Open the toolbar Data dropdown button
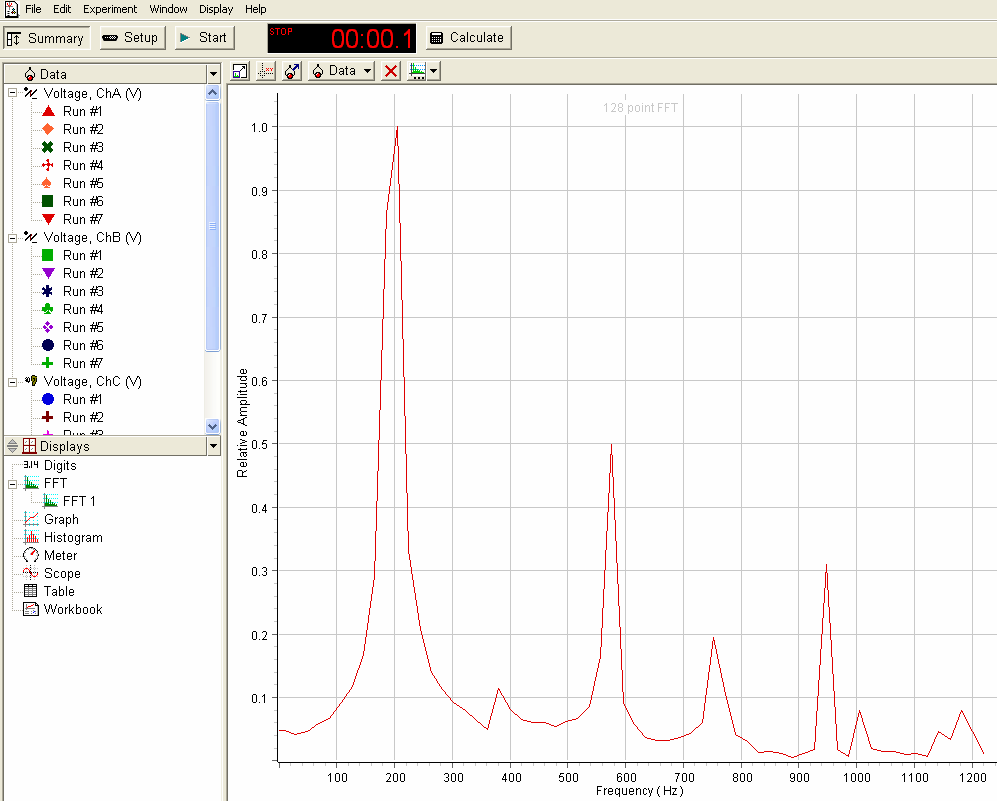Screen dimensions: 997x801 [341, 71]
